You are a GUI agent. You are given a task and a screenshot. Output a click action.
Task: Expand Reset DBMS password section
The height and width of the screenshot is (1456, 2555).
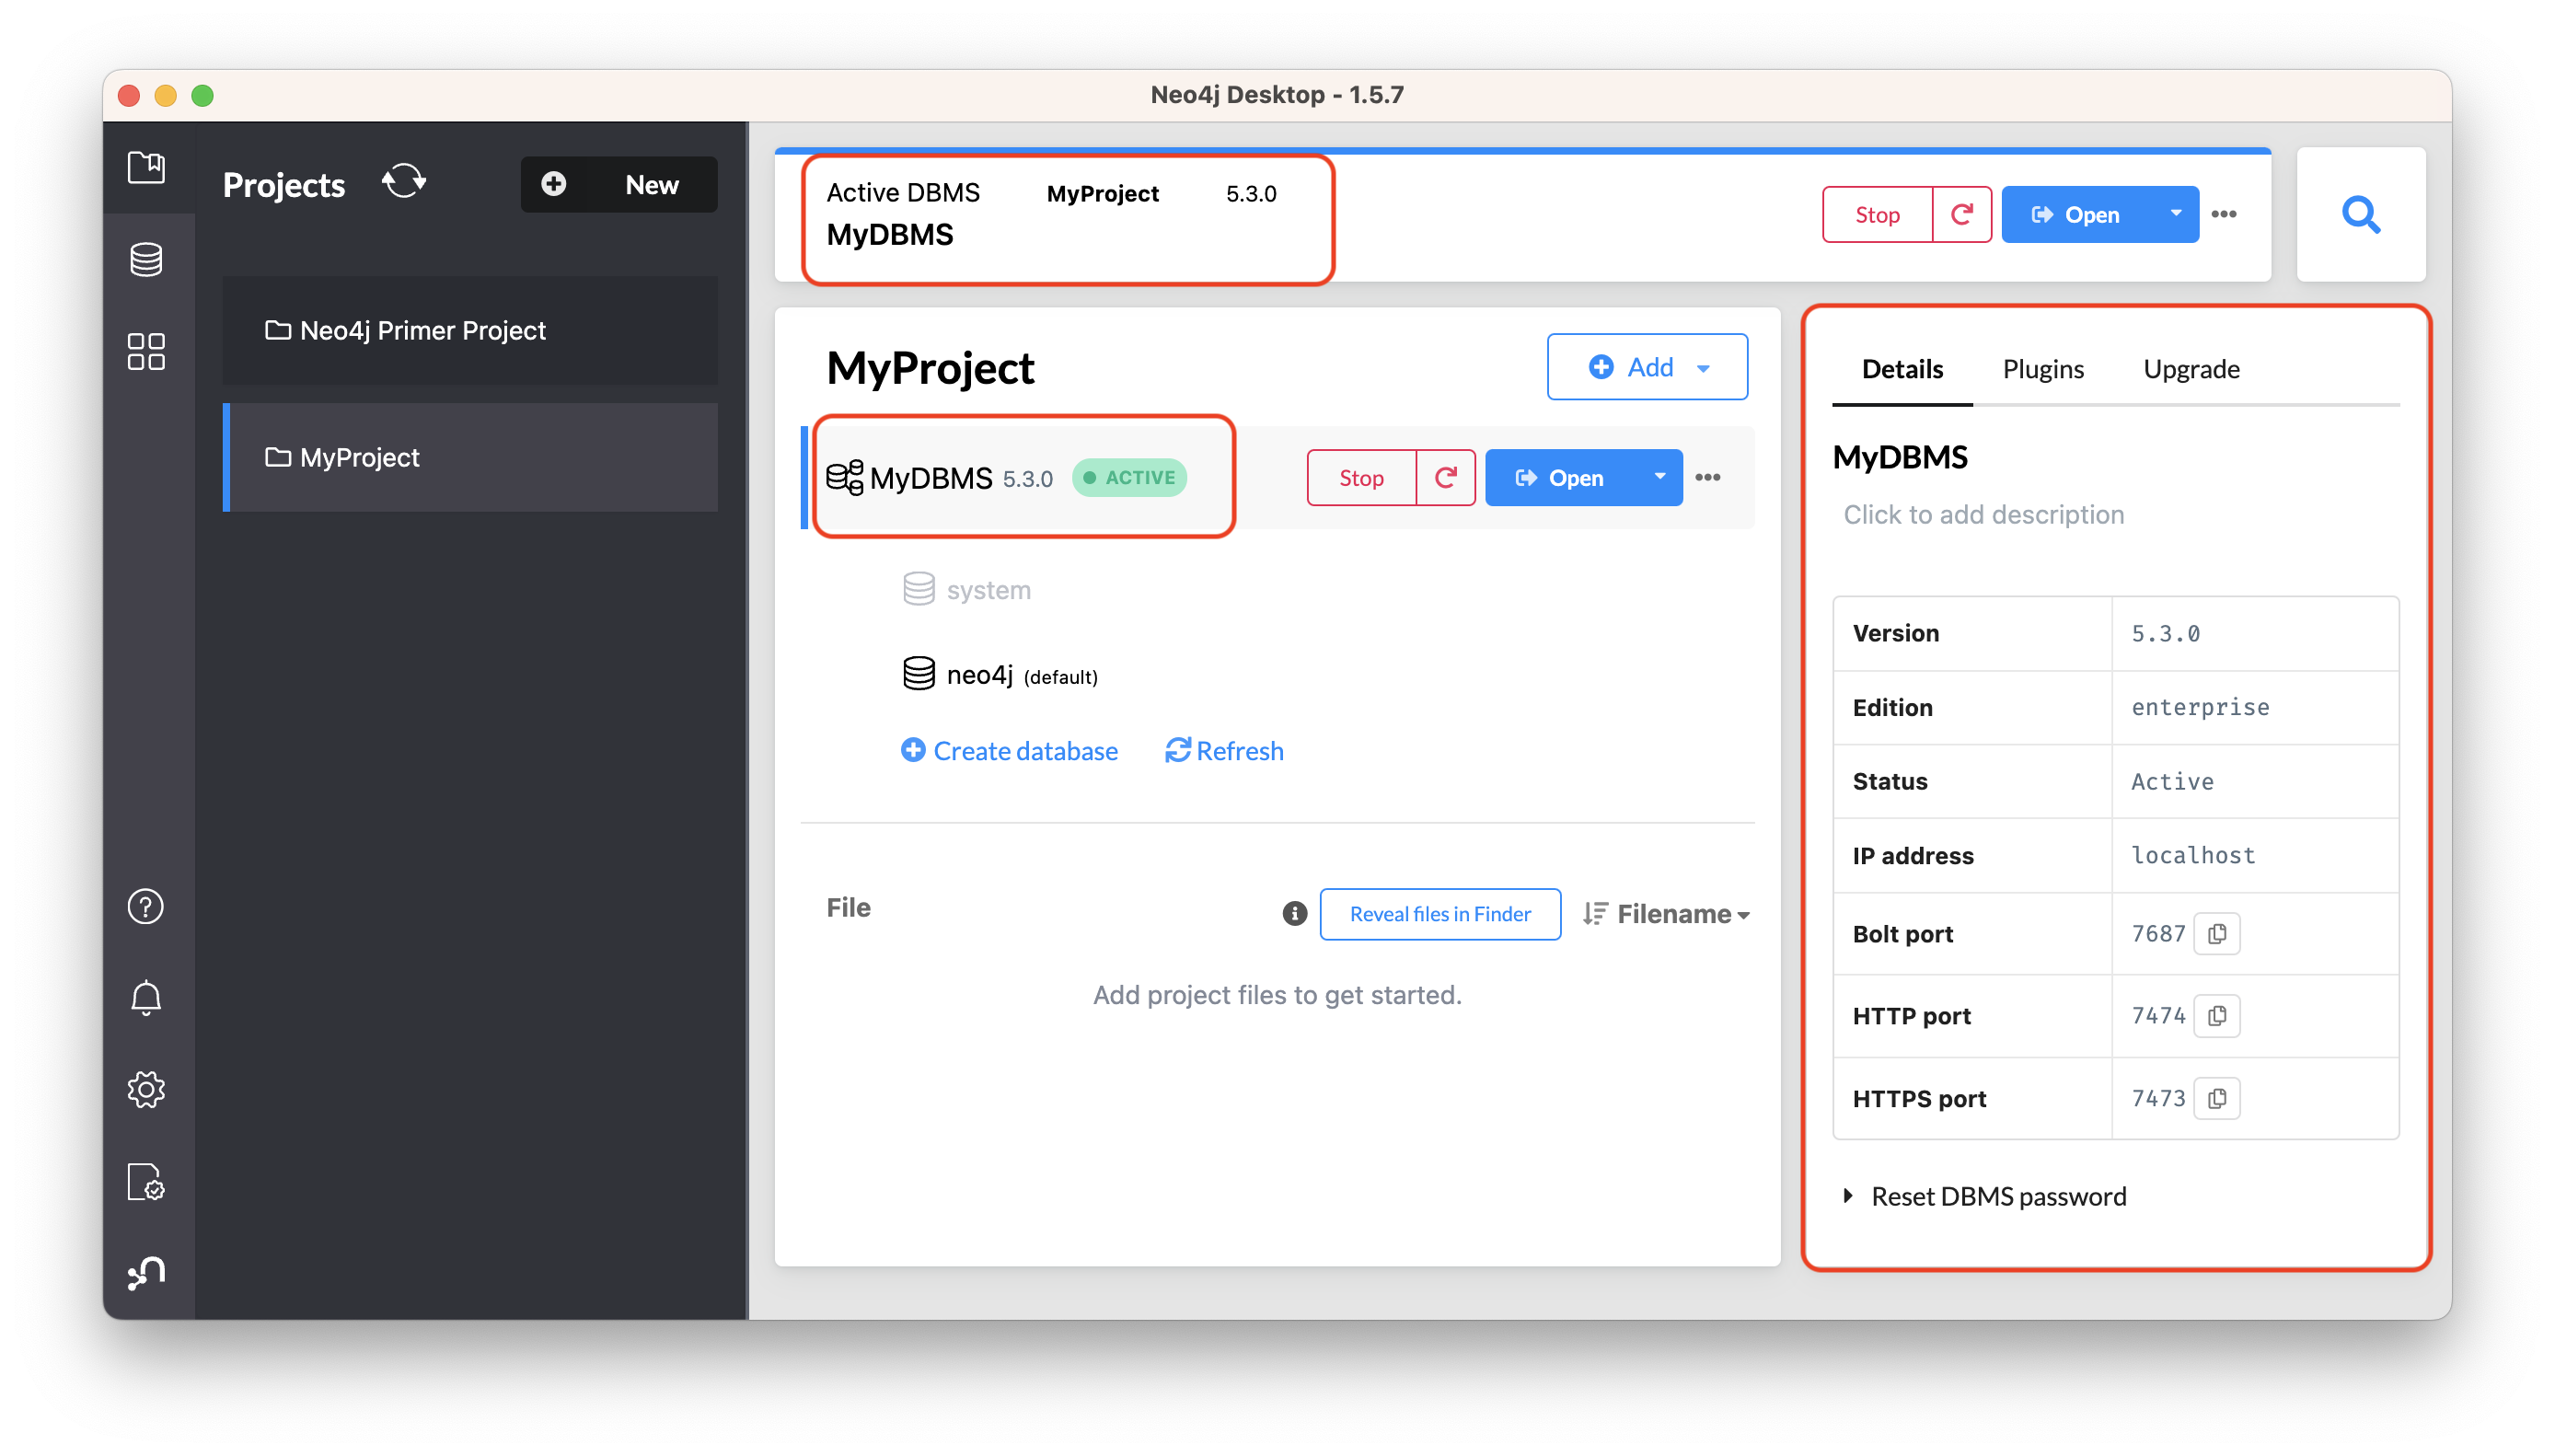tap(1985, 1196)
